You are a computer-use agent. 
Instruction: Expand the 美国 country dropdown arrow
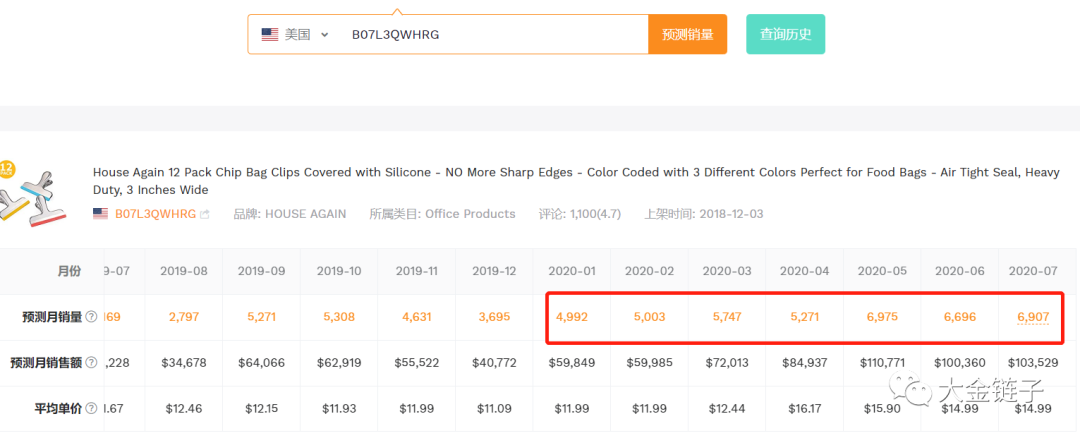click(325, 34)
